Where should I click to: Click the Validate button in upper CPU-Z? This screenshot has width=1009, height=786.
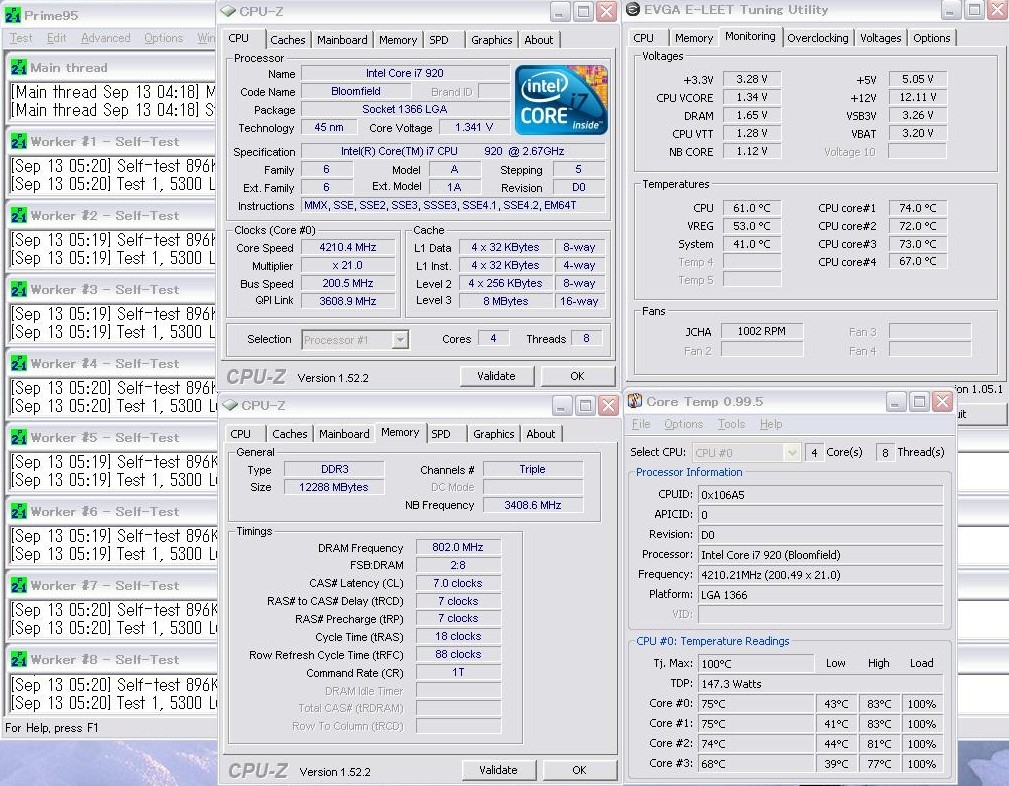tap(496, 376)
